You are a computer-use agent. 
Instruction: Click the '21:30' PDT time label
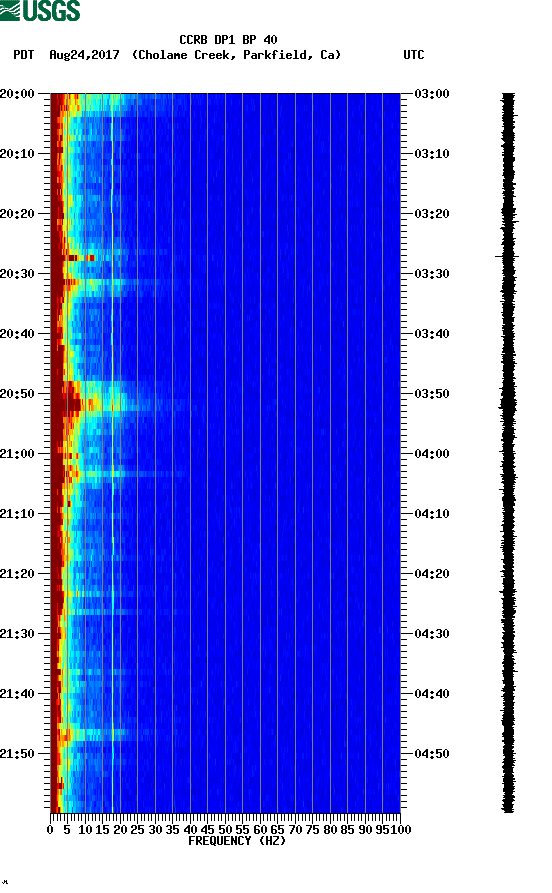tap(17, 634)
